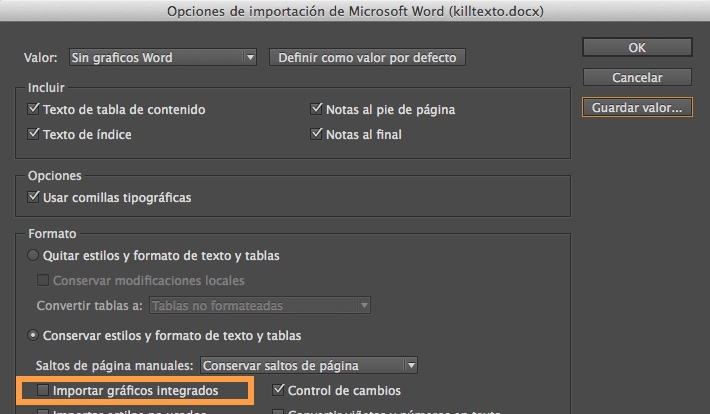This screenshot has width=710, height=414.
Task: Expand Saltos de página manuales dropdown
Action: pos(309,365)
